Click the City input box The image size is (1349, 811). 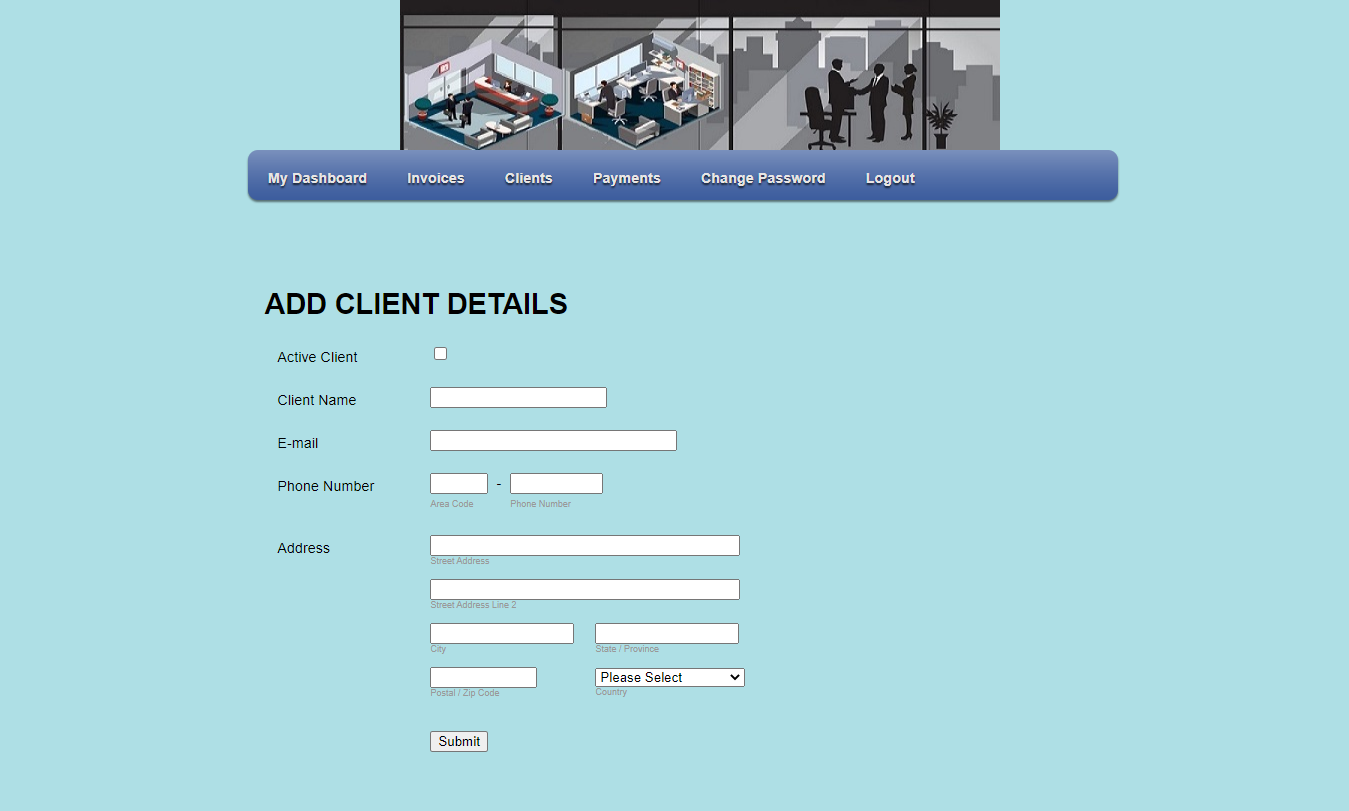(501, 633)
